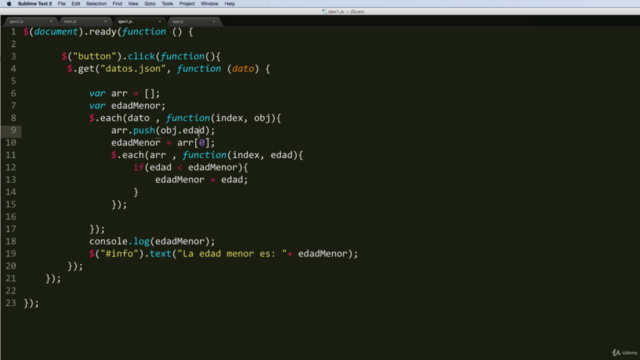Close the ajax1.js tab
This screenshot has width=640, height=360.
(x=160, y=21)
